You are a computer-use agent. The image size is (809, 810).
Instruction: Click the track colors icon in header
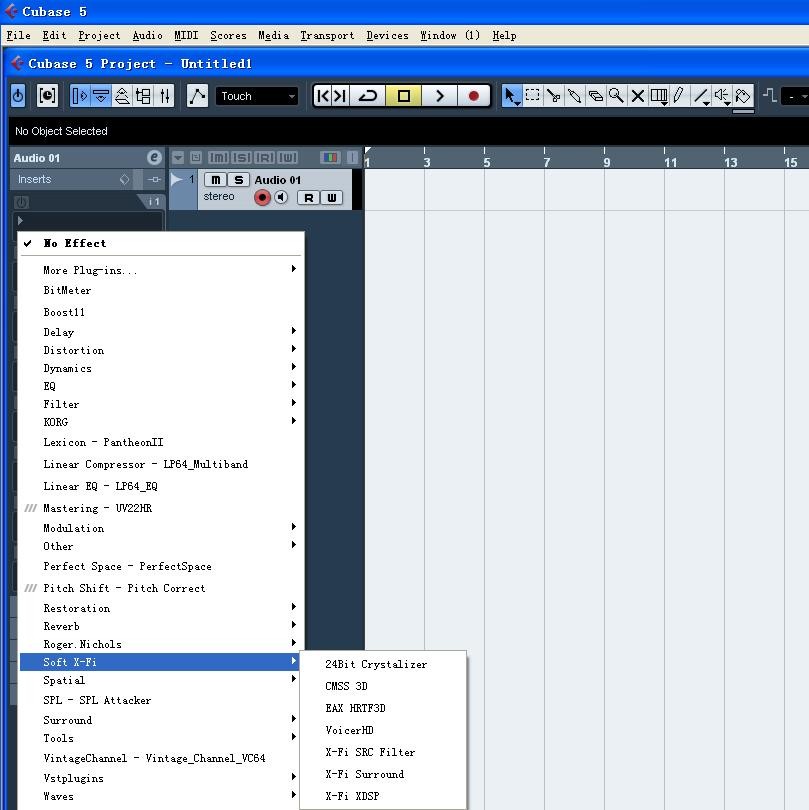[x=330, y=158]
